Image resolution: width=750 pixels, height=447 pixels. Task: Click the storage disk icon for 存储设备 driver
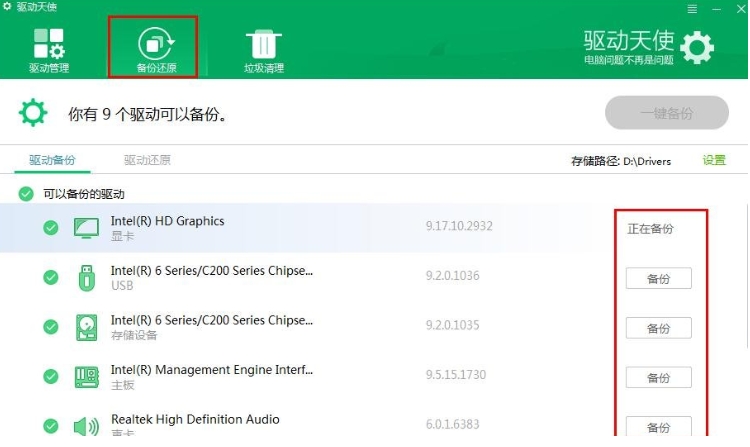[x=87, y=327]
